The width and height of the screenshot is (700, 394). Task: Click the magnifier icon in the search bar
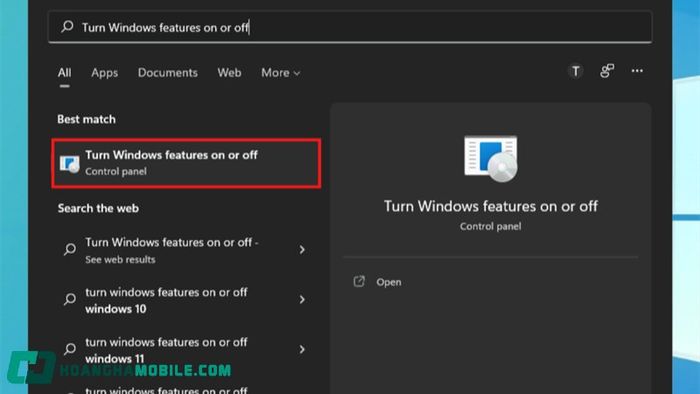pos(67,27)
